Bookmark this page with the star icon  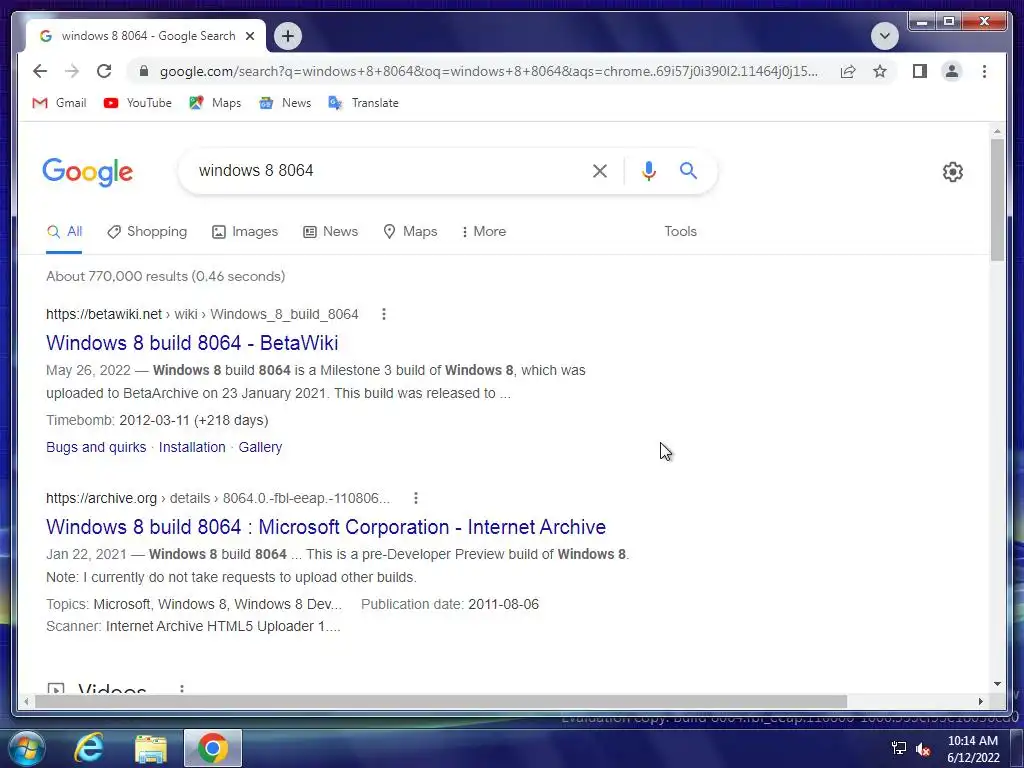880,71
